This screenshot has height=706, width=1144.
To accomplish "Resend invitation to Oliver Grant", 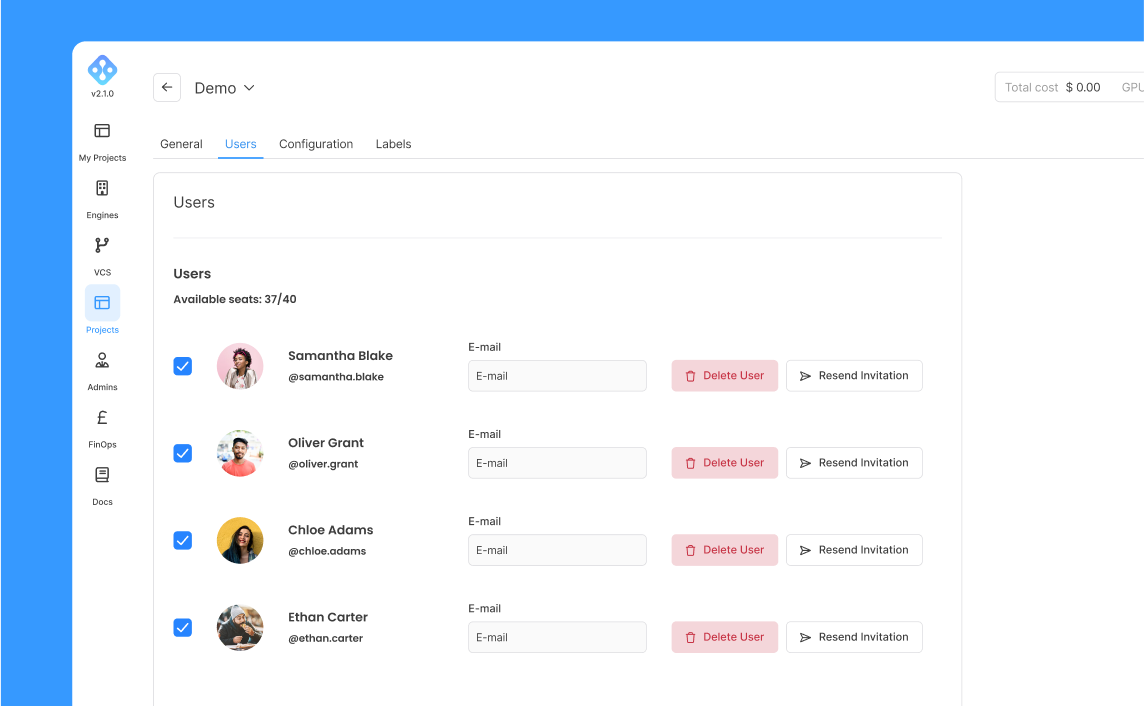I will 854,463.
